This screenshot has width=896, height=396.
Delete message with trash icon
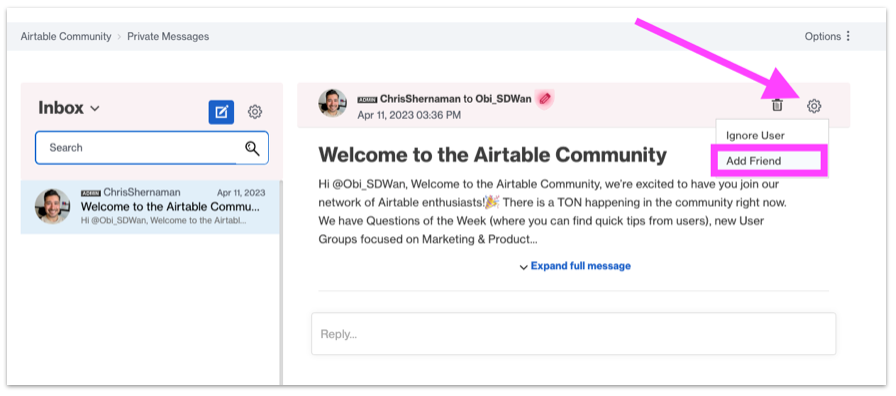[x=777, y=105]
